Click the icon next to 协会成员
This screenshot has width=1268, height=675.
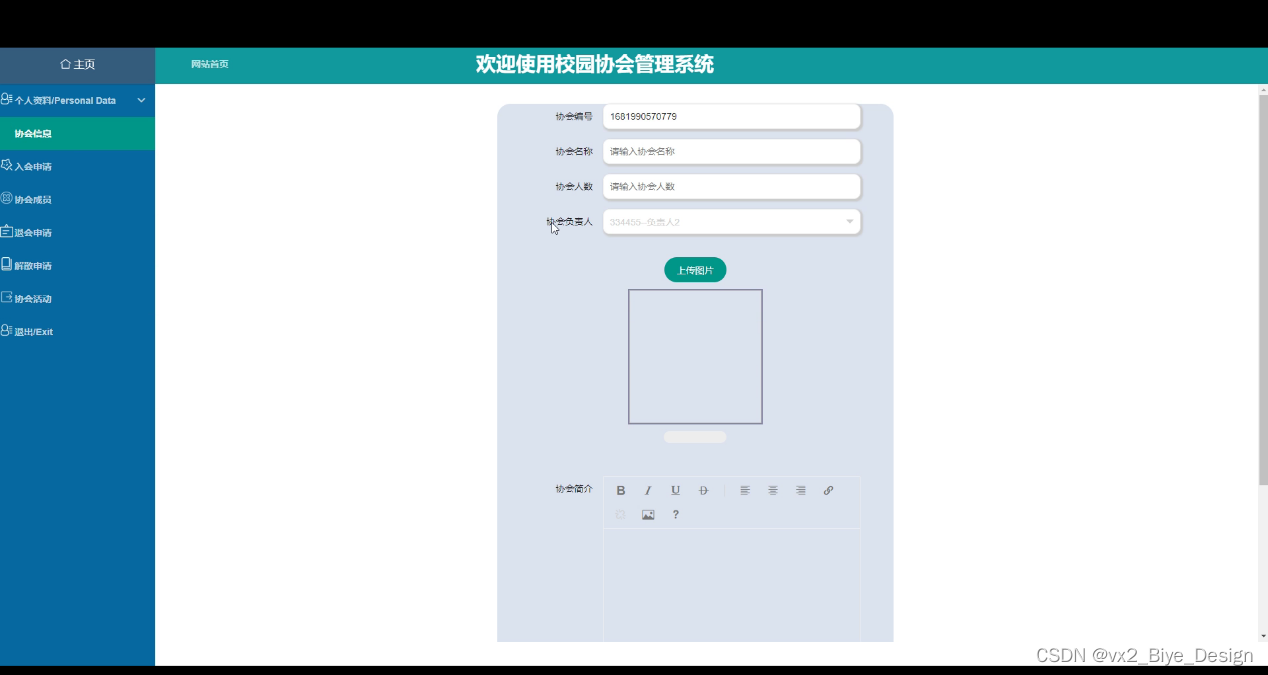6,198
